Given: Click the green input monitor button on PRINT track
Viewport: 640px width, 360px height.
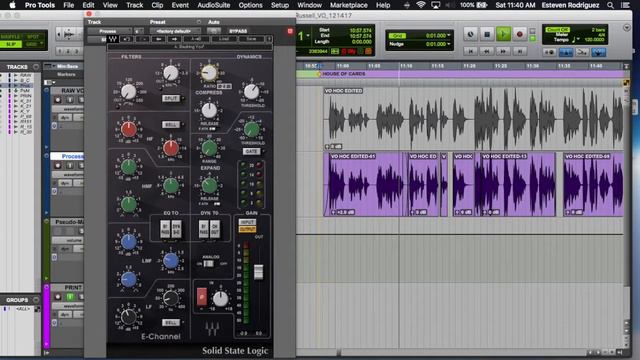Looking at the screenshot, I should coord(70,297).
